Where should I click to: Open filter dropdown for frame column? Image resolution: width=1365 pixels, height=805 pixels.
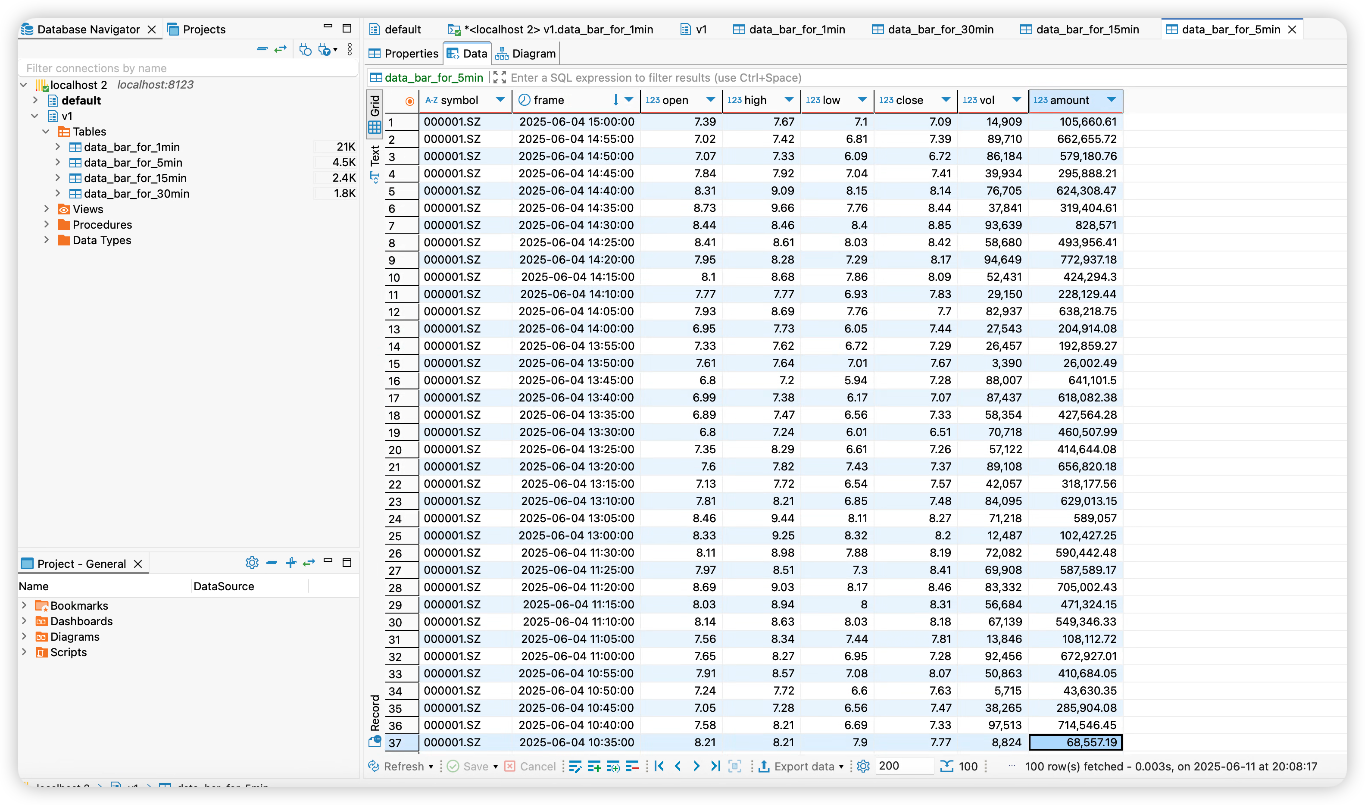click(x=629, y=100)
